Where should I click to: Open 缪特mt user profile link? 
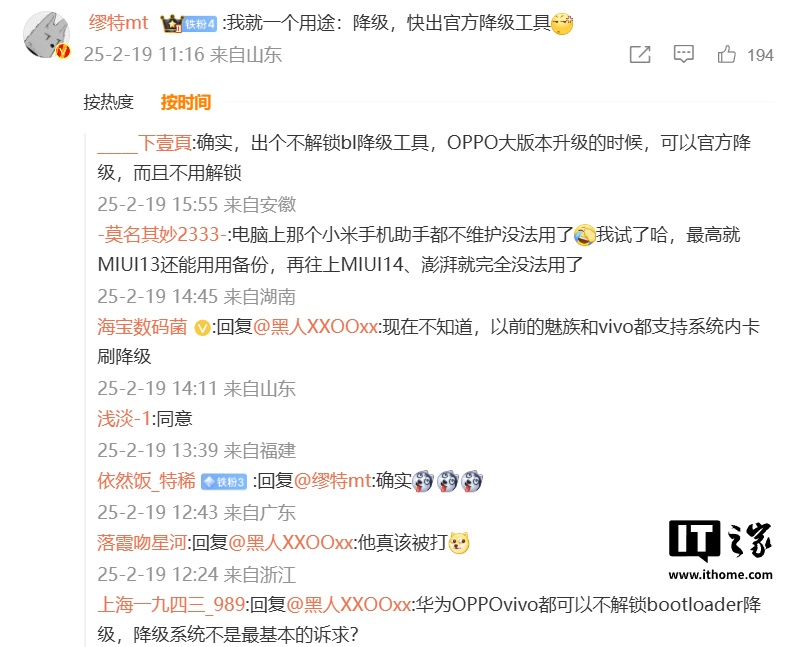[x=118, y=23]
